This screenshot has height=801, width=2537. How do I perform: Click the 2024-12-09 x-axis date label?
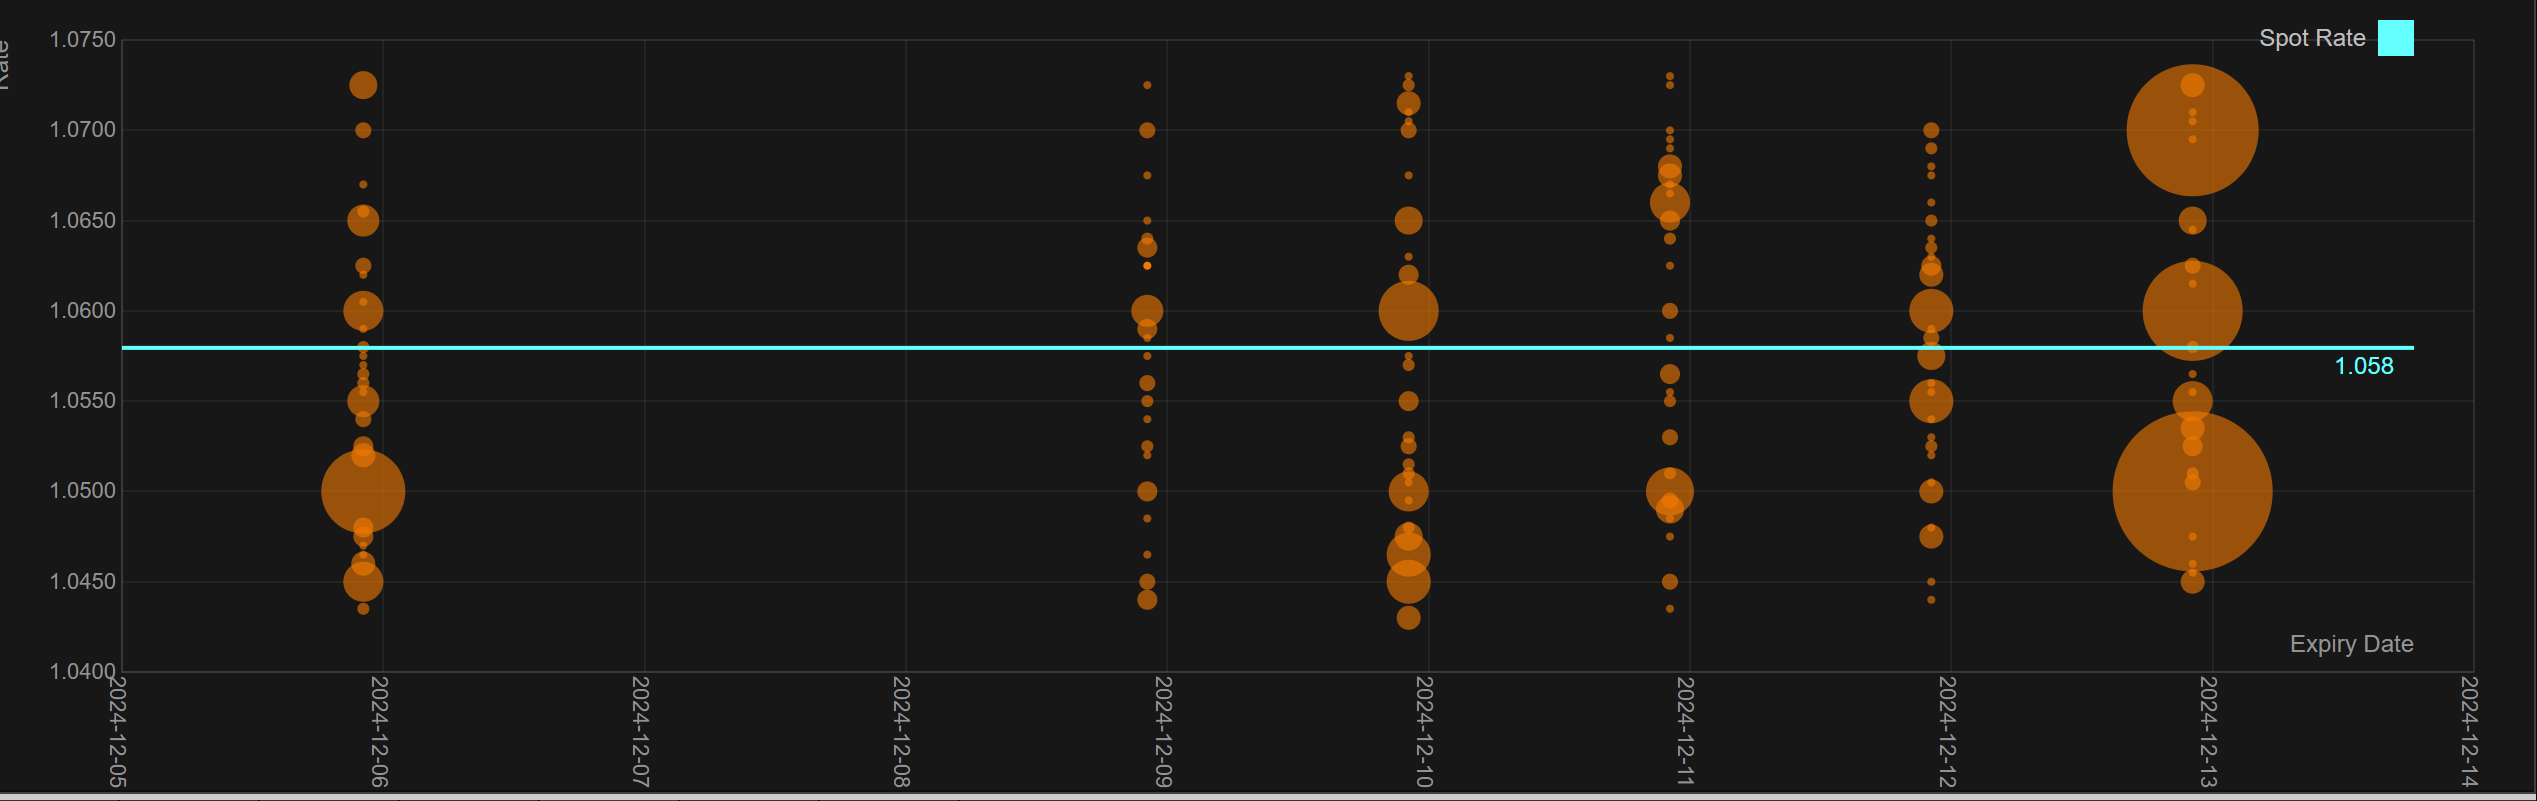1164,732
